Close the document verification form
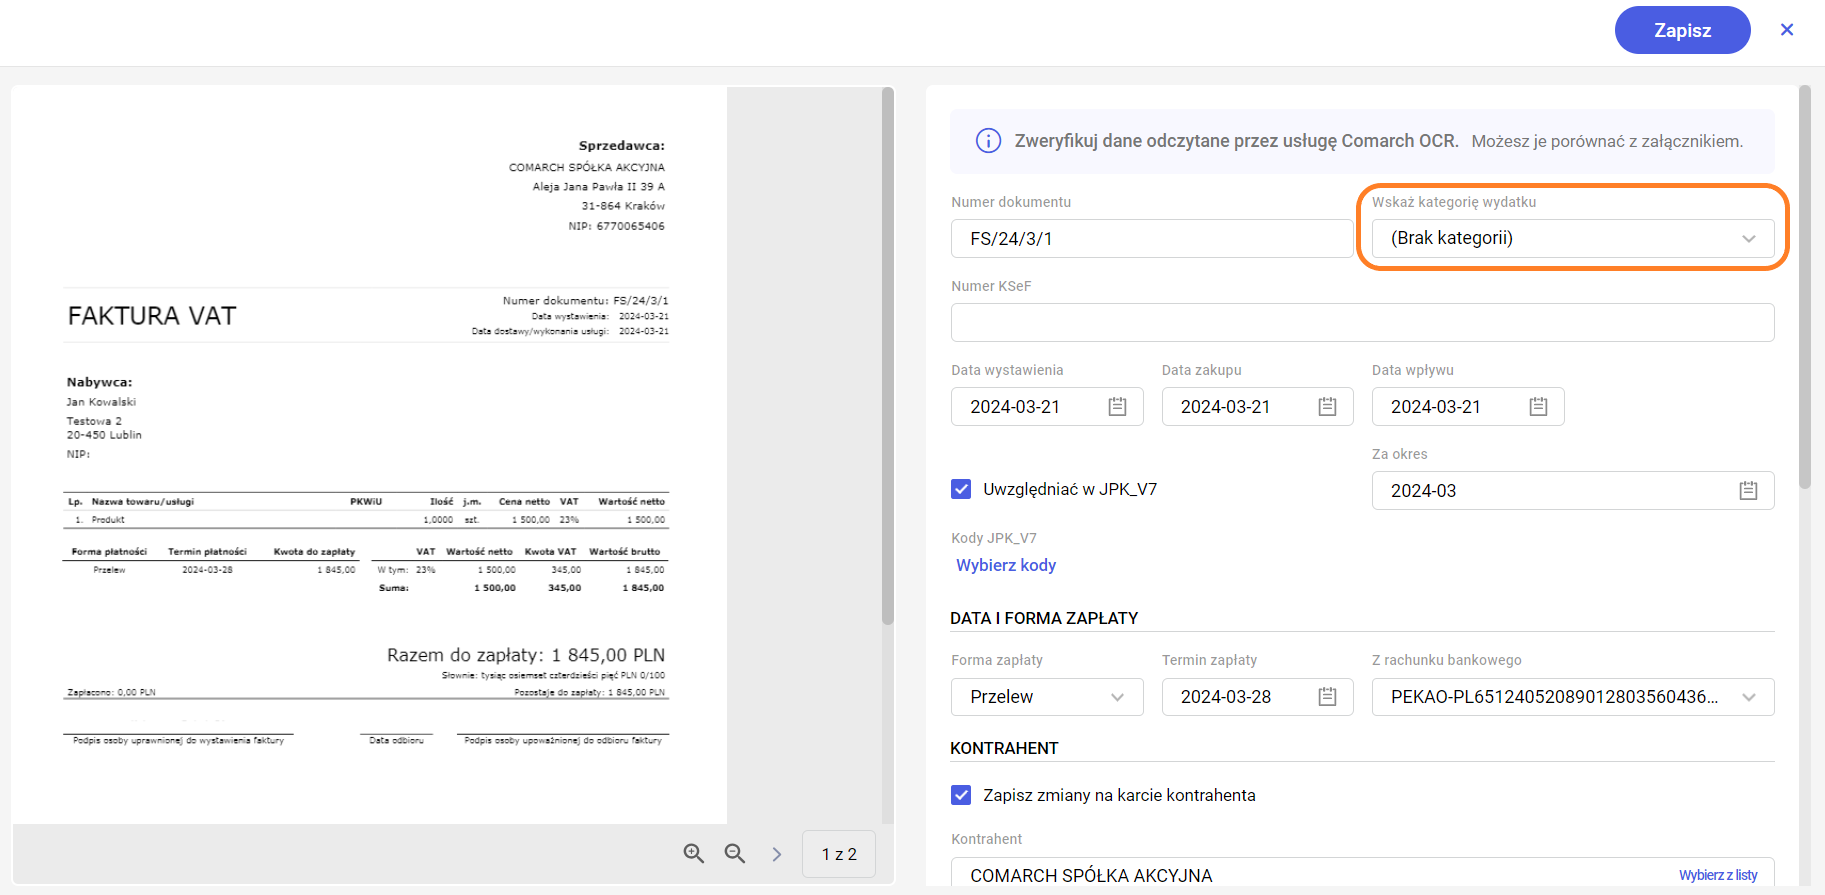The height and width of the screenshot is (895, 1825). pos(1787,30)
